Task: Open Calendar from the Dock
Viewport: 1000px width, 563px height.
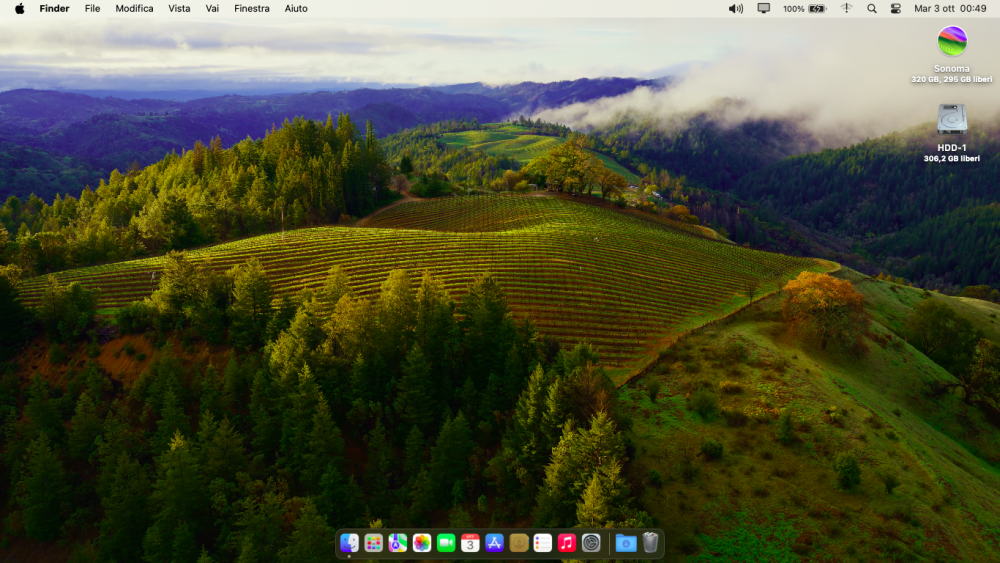Action: (x=470, y=543)
